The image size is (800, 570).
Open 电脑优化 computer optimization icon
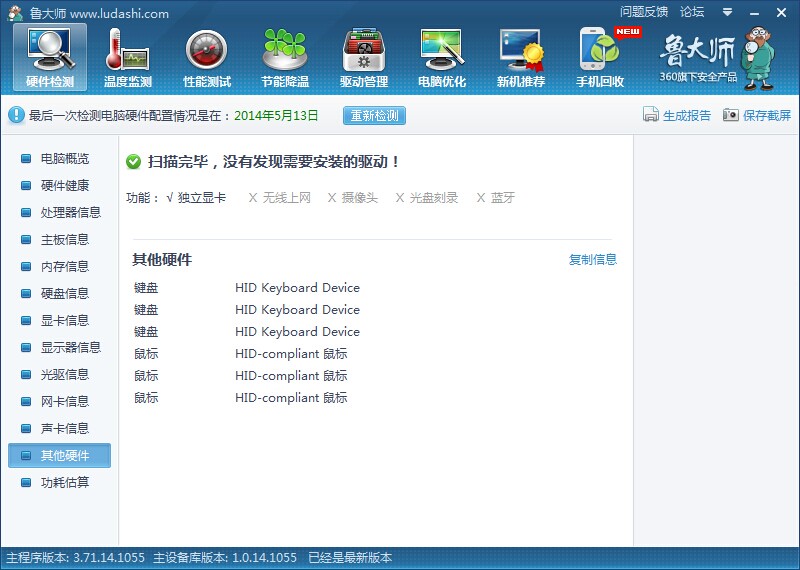(x=442, y=57)
